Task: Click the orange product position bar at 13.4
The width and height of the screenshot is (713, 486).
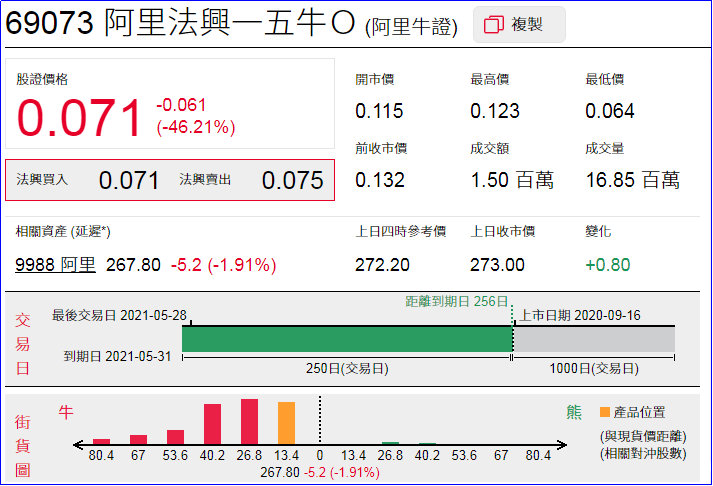Action: (286, 423)
